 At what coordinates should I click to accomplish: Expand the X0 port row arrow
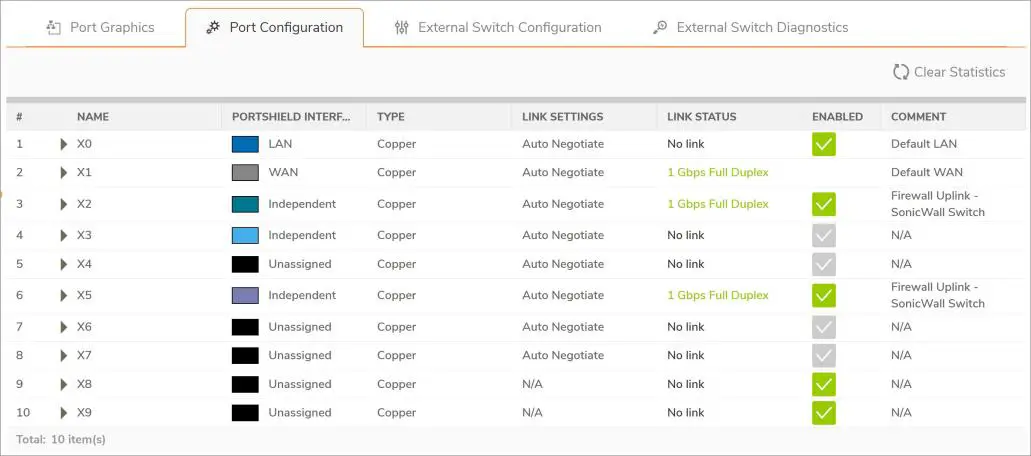[x=64, y=144]
